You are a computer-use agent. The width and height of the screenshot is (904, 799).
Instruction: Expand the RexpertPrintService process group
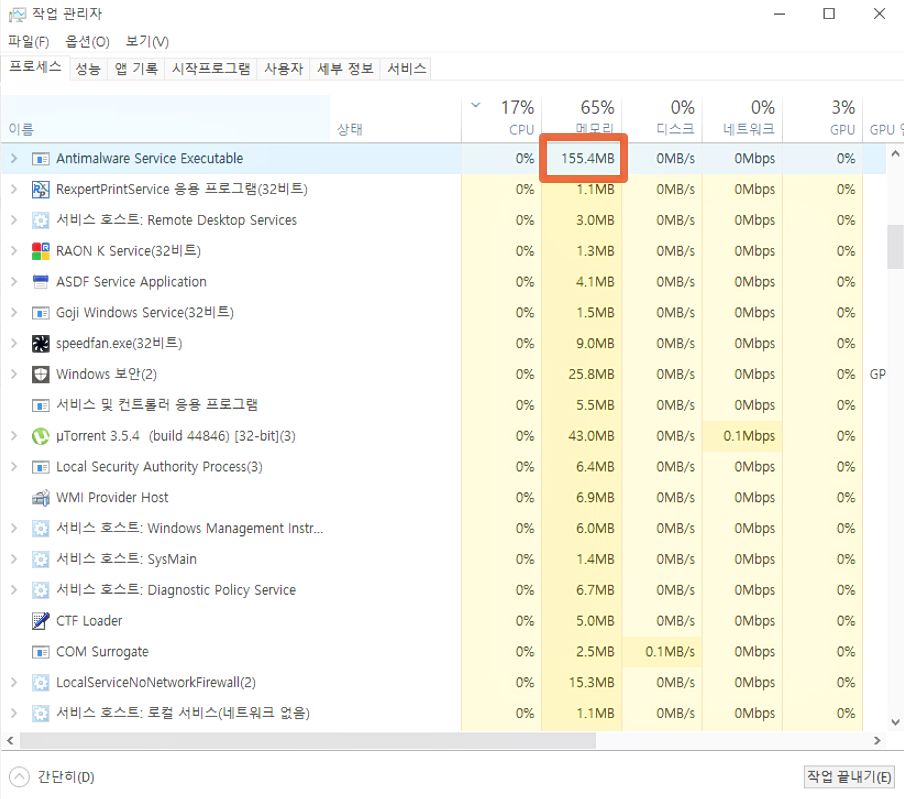[14, 189]
